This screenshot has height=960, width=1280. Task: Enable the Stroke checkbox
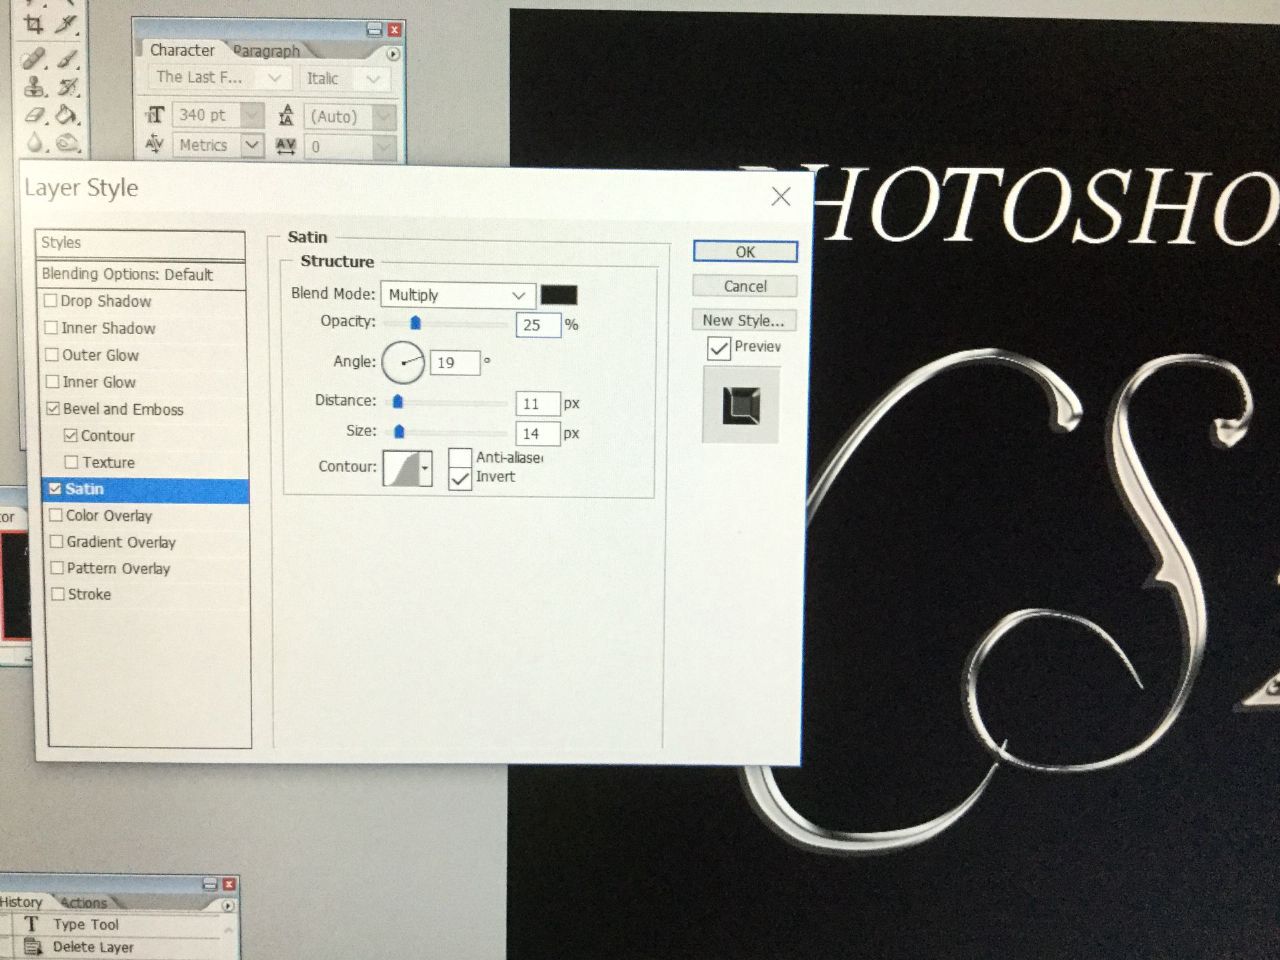(59, 593)
